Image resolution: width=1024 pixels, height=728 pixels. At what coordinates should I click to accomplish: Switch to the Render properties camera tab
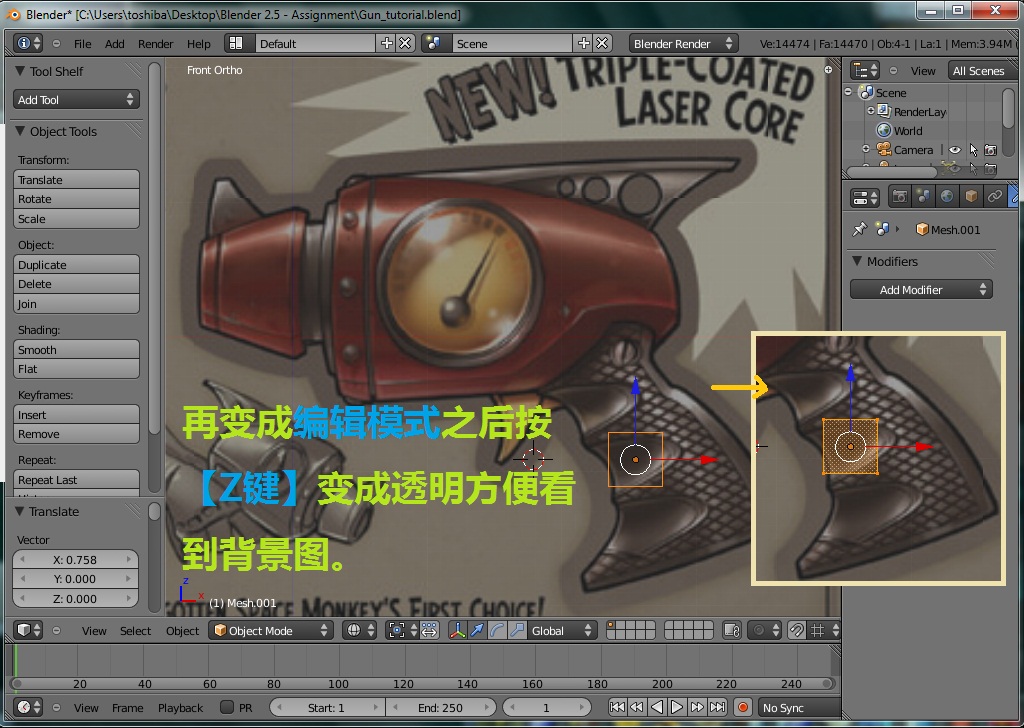tap(899, 196)
